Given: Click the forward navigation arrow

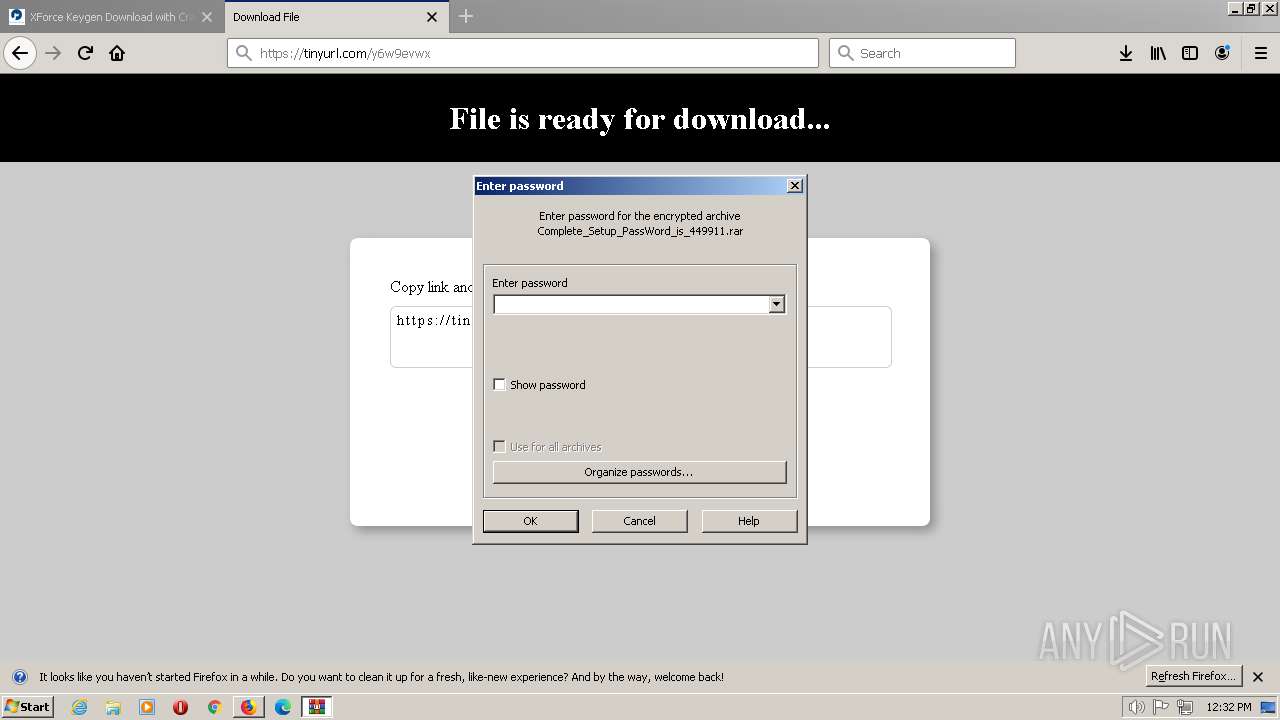Looking at the screenshot, I should (53, 53).
